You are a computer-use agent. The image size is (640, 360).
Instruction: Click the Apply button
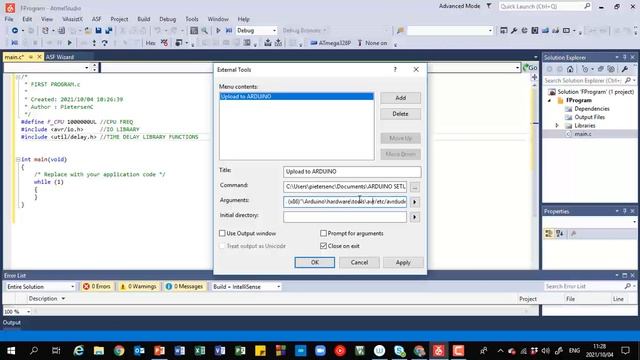point(403,262)
